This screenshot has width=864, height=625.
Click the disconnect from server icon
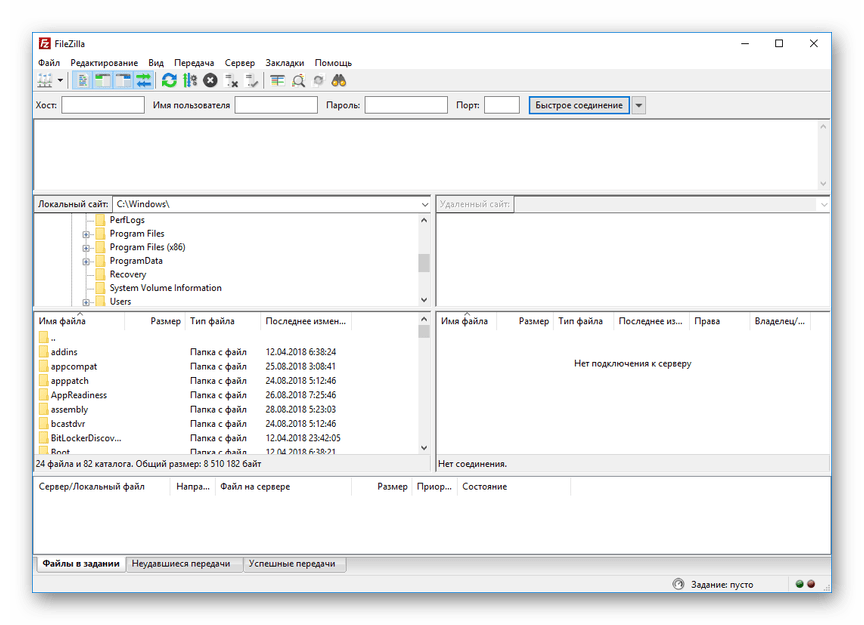pos(231,81)
